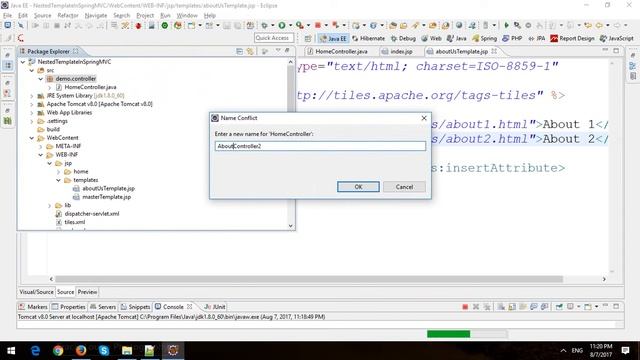
Task: Open Google Chrome from taskbar
Action: click(x=58, y=351)
